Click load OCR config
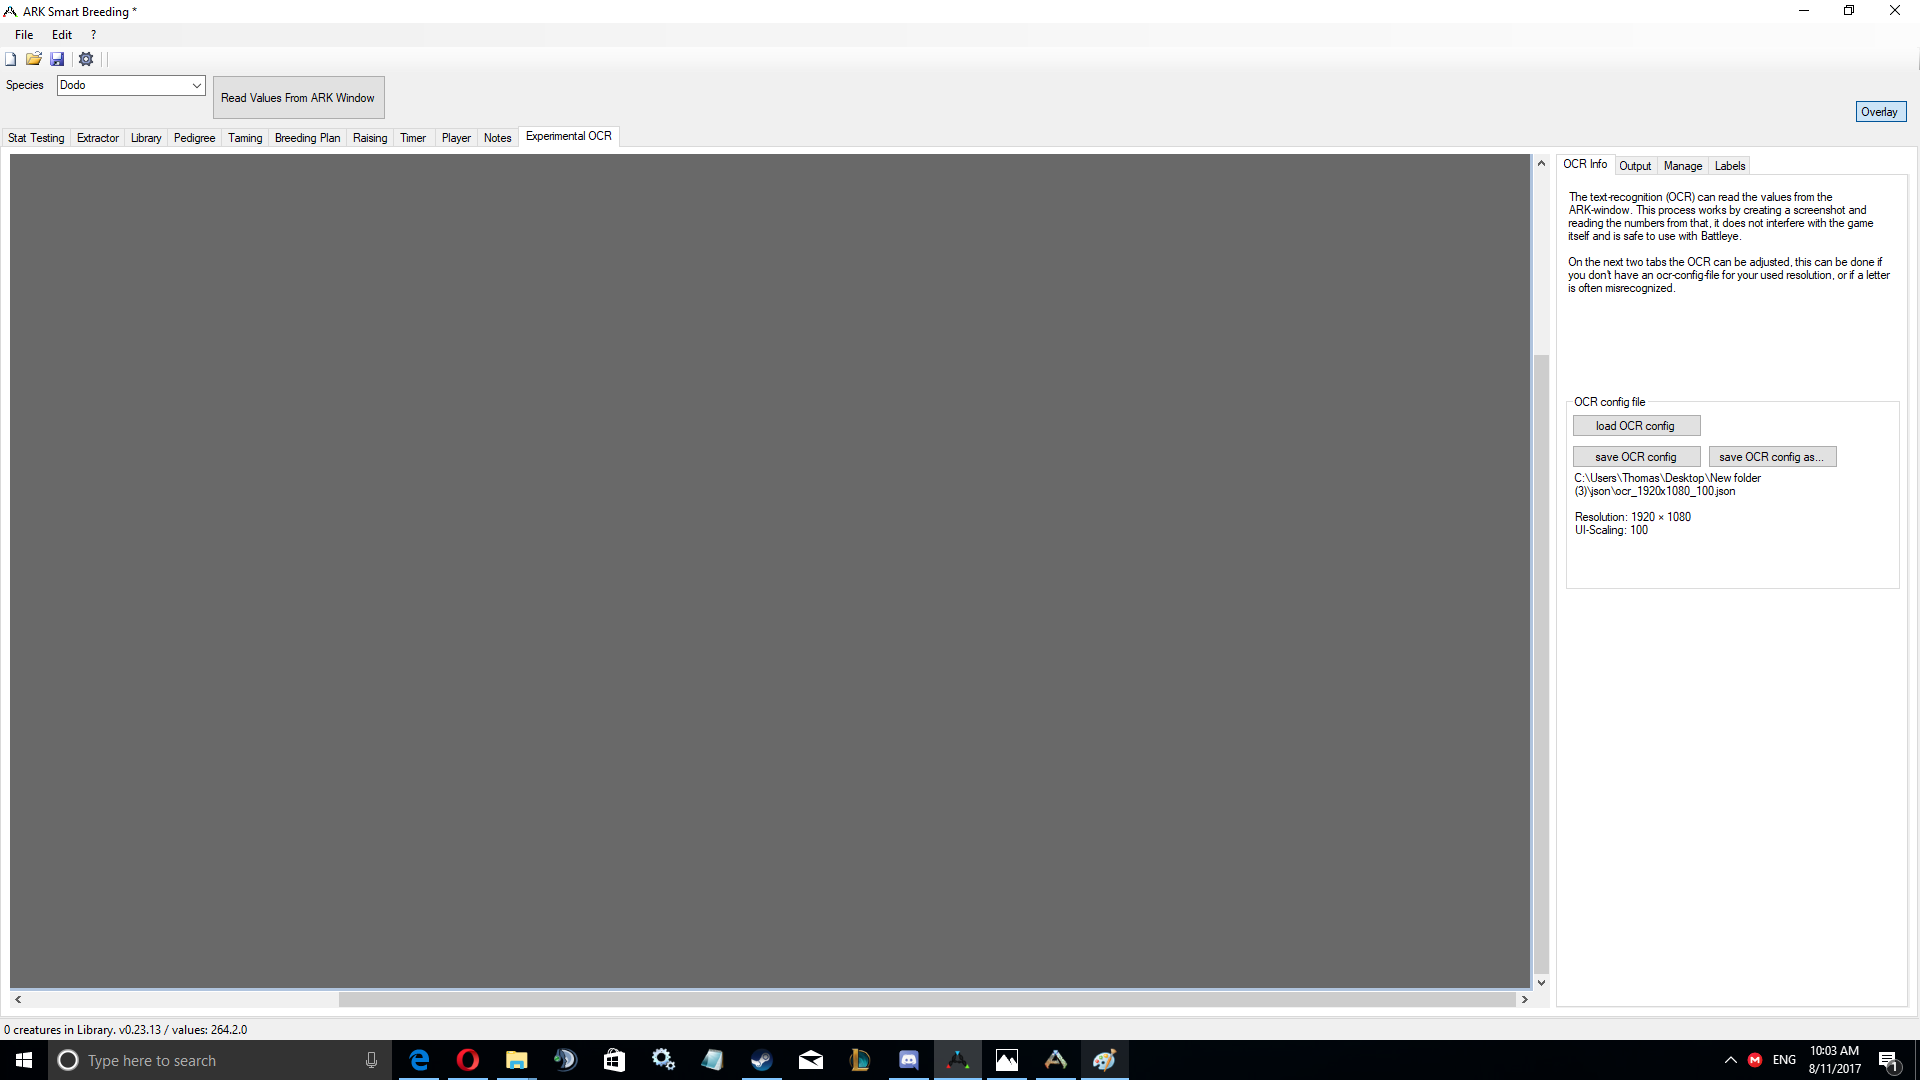The width and height of the screenshot is (1920, 1080). click(1636, 425)
